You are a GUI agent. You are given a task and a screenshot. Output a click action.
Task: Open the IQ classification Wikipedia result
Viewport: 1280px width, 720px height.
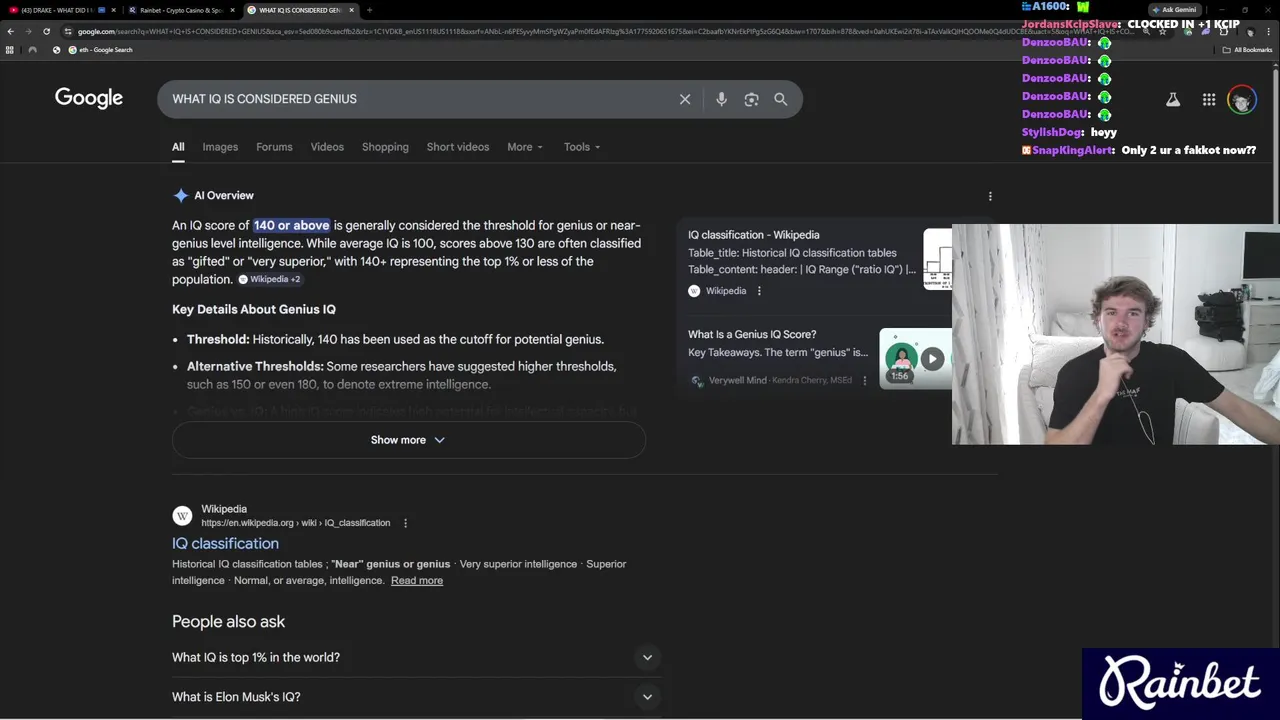point(225,543)
